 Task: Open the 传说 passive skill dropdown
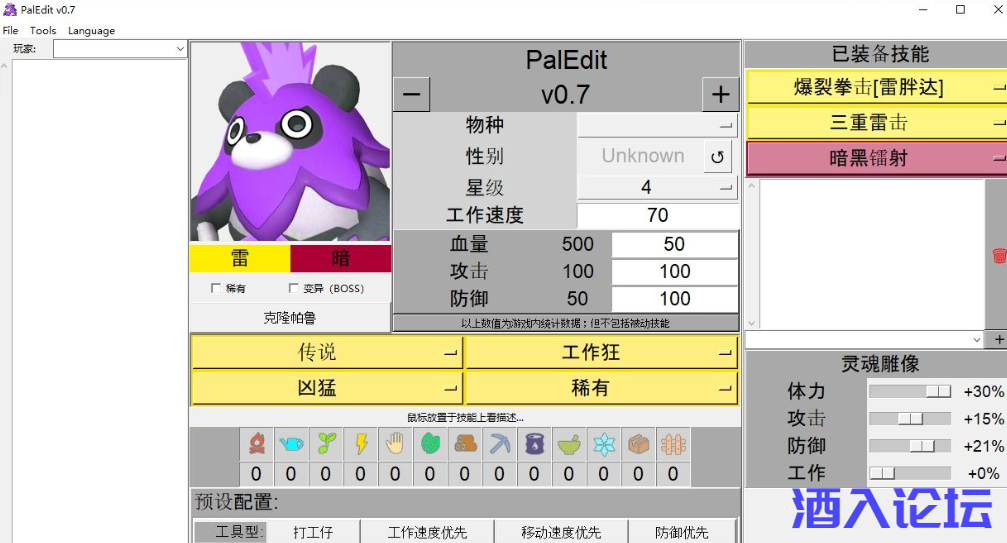(x=327, y=353)
